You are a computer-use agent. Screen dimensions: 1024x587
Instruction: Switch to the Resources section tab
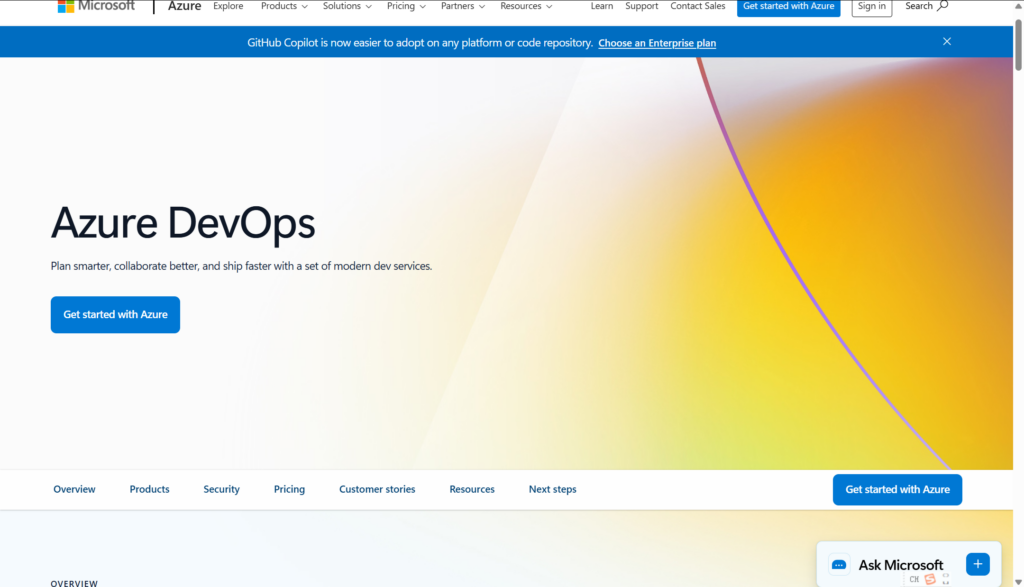pos(472,489)
